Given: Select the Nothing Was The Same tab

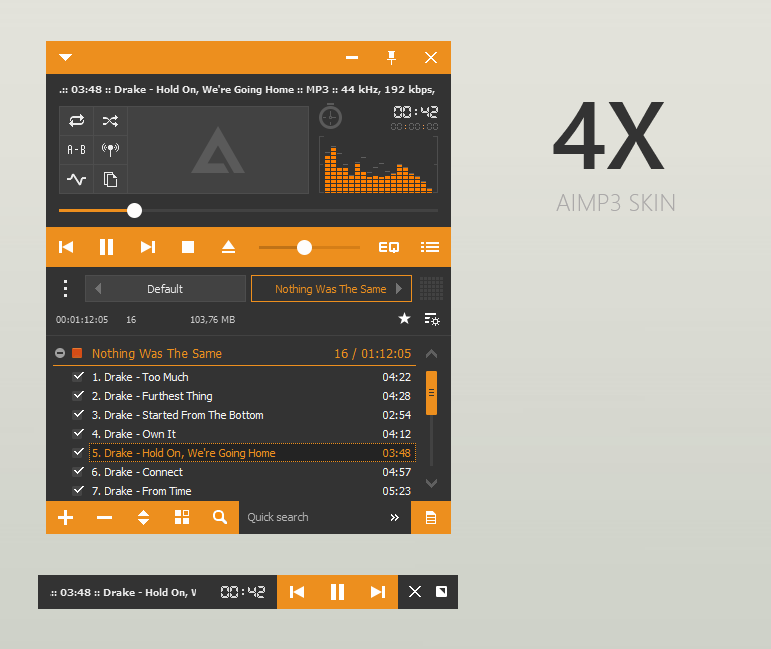Looking at the screenshot, I should pos(331,289).
